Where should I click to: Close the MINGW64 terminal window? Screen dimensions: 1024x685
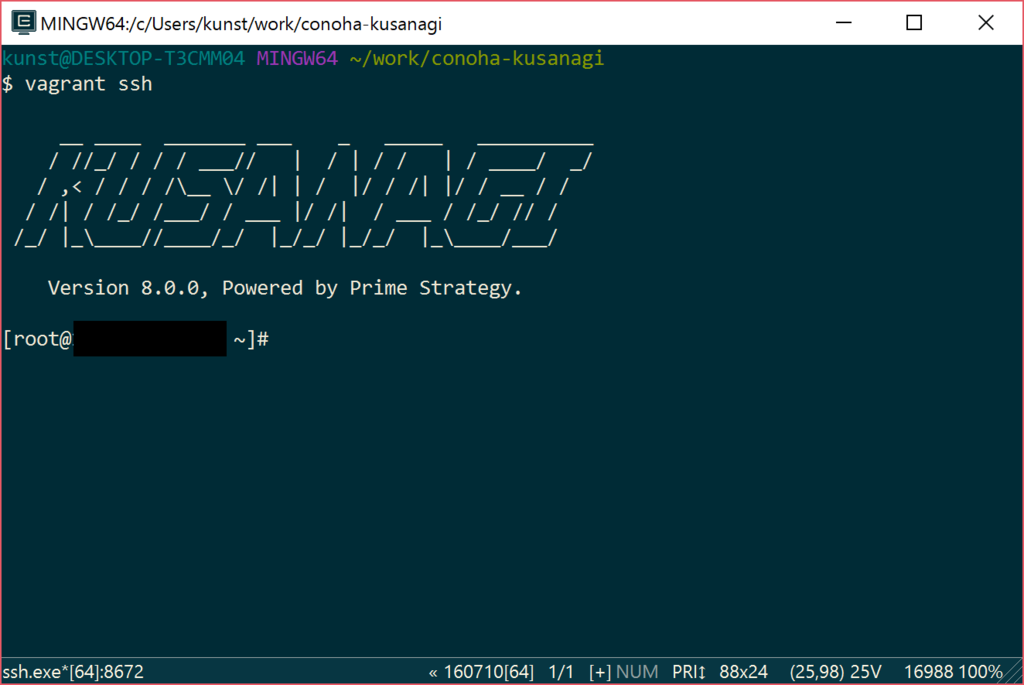tap(986, 23)
